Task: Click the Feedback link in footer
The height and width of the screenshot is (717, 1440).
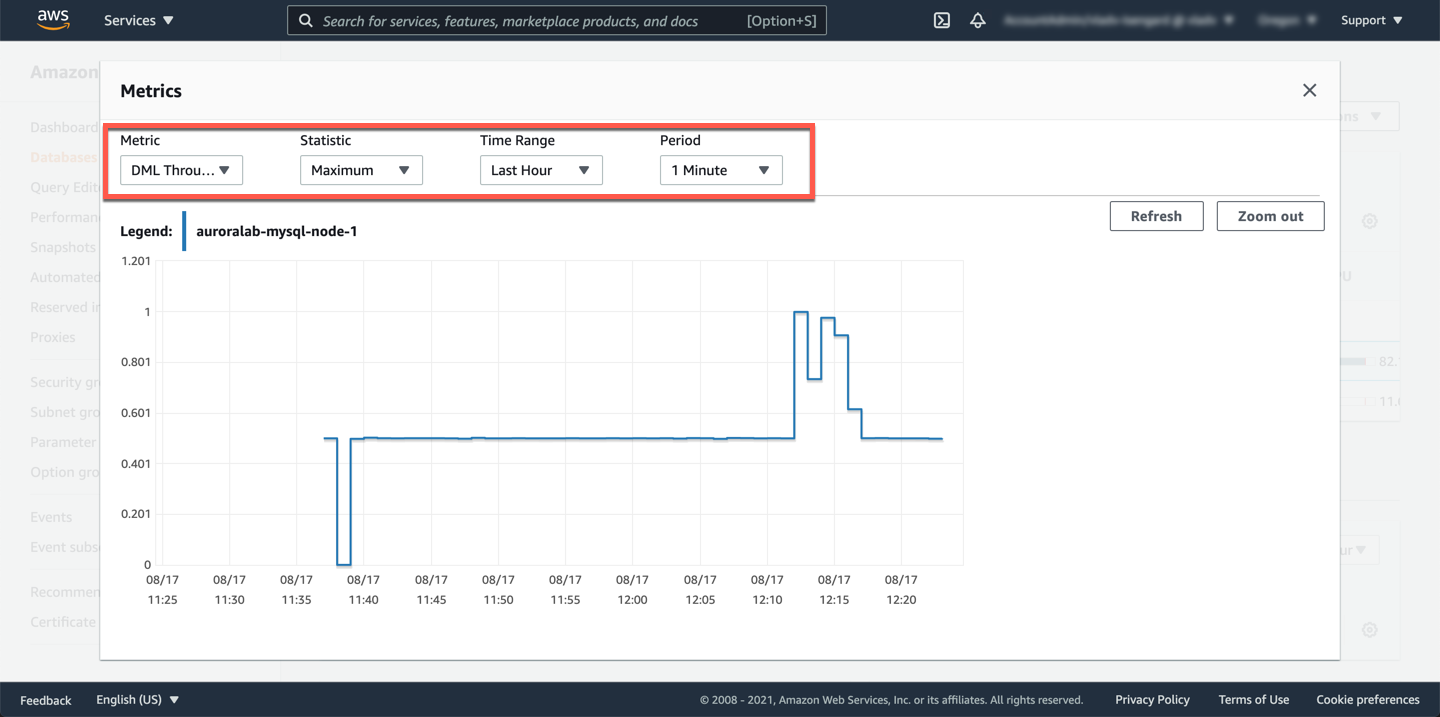Action: tap(46, 700)
